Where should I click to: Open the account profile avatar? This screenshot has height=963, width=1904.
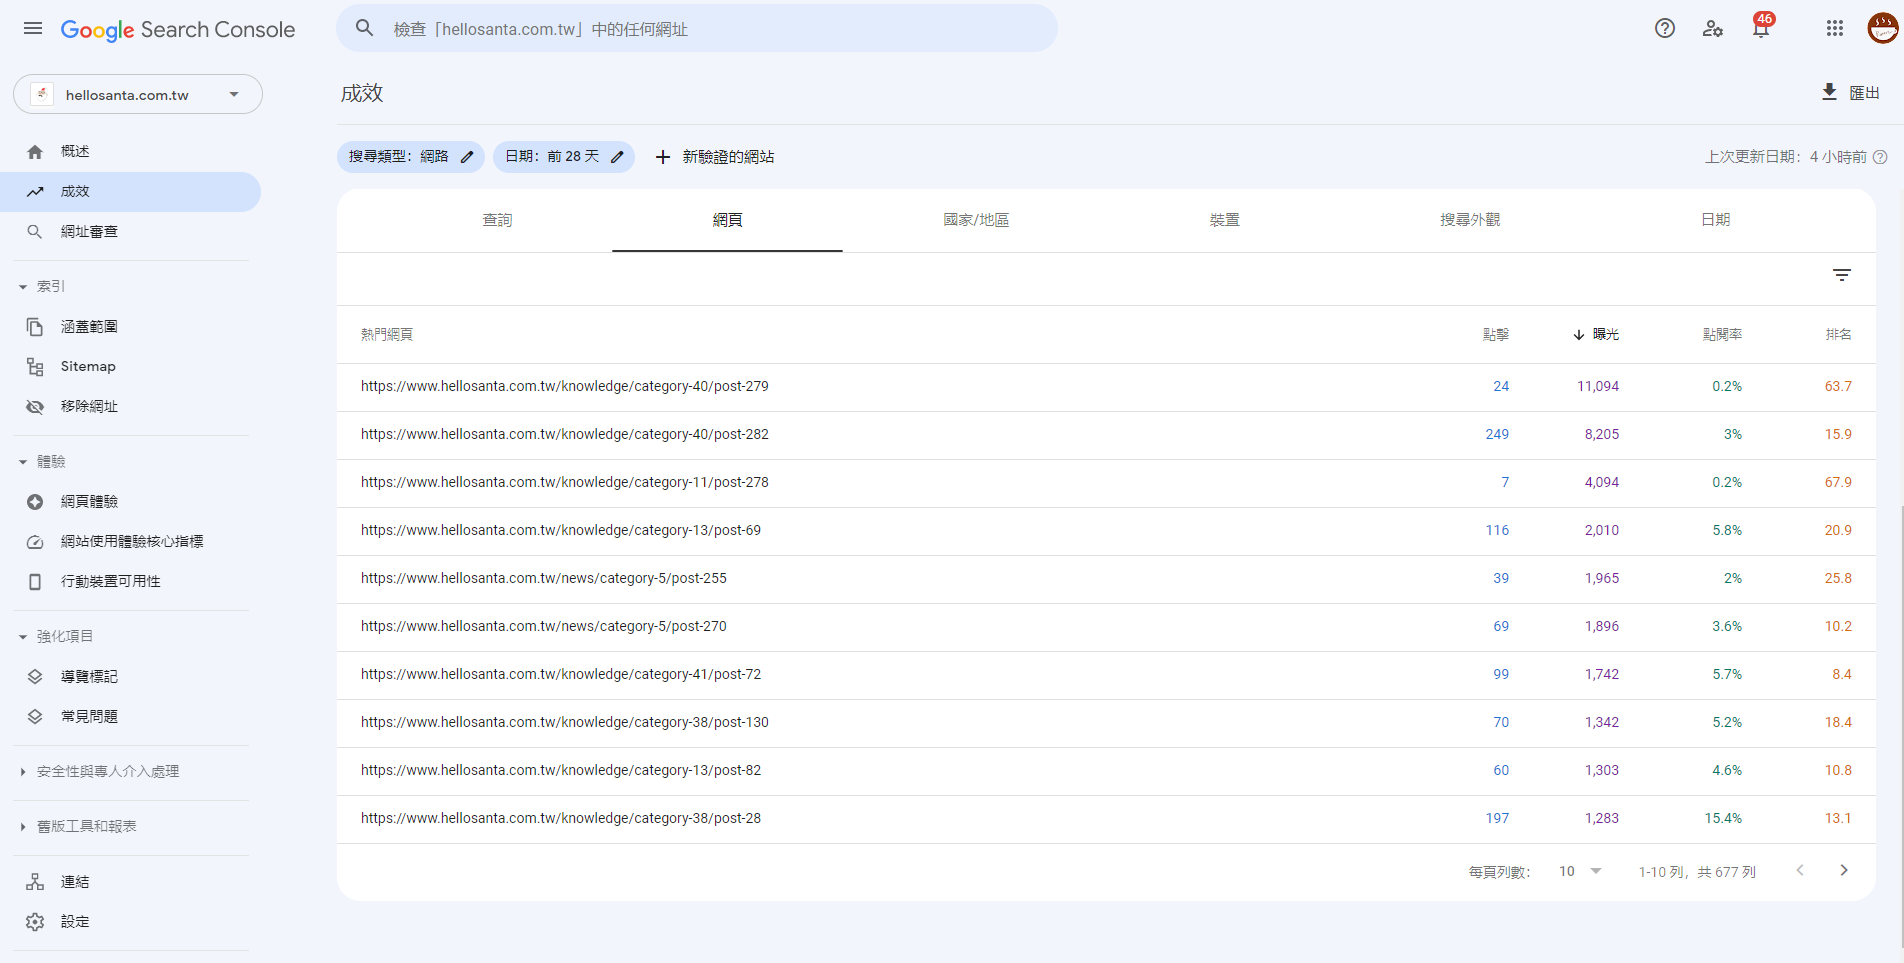click(1883, 28)
